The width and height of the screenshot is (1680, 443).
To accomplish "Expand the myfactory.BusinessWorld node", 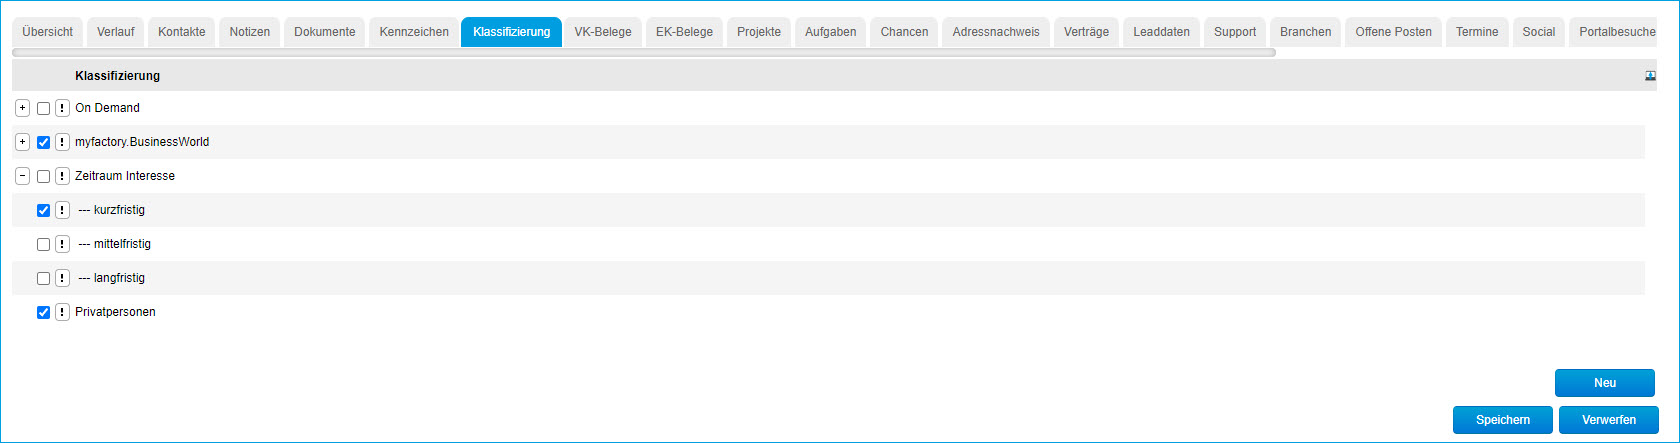I will point(23,142).
